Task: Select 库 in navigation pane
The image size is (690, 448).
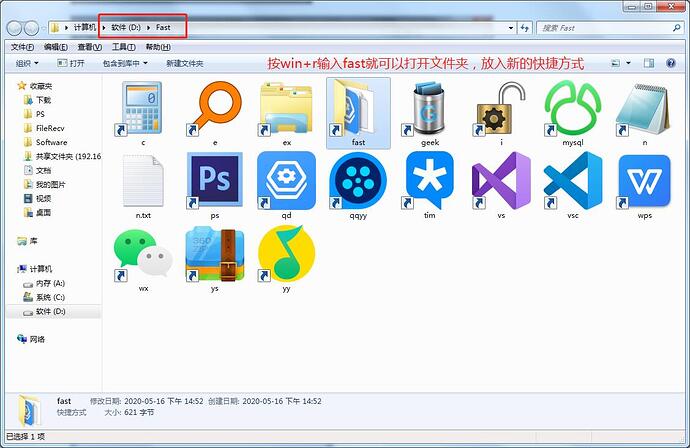Action: [x=27, y=241]
